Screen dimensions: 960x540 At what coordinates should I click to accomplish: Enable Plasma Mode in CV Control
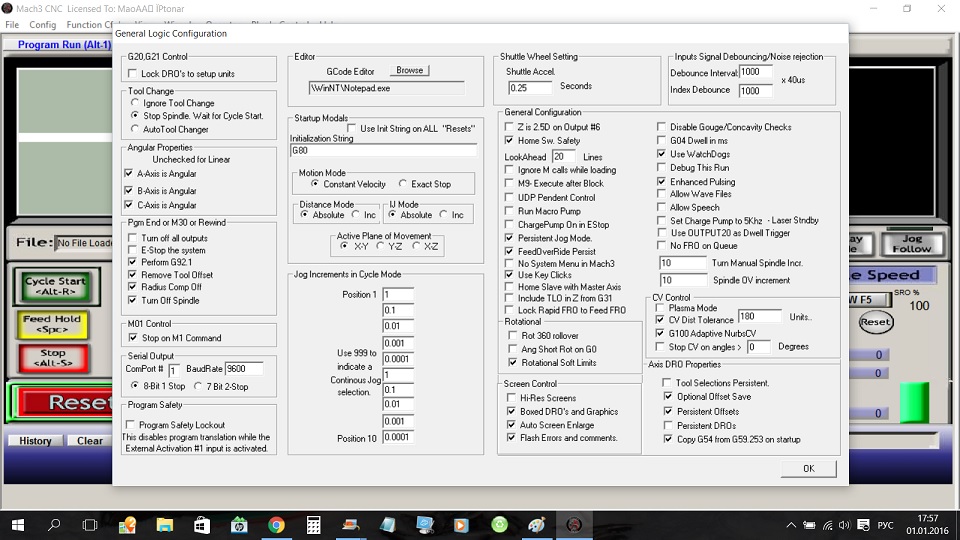coord(660,307)
